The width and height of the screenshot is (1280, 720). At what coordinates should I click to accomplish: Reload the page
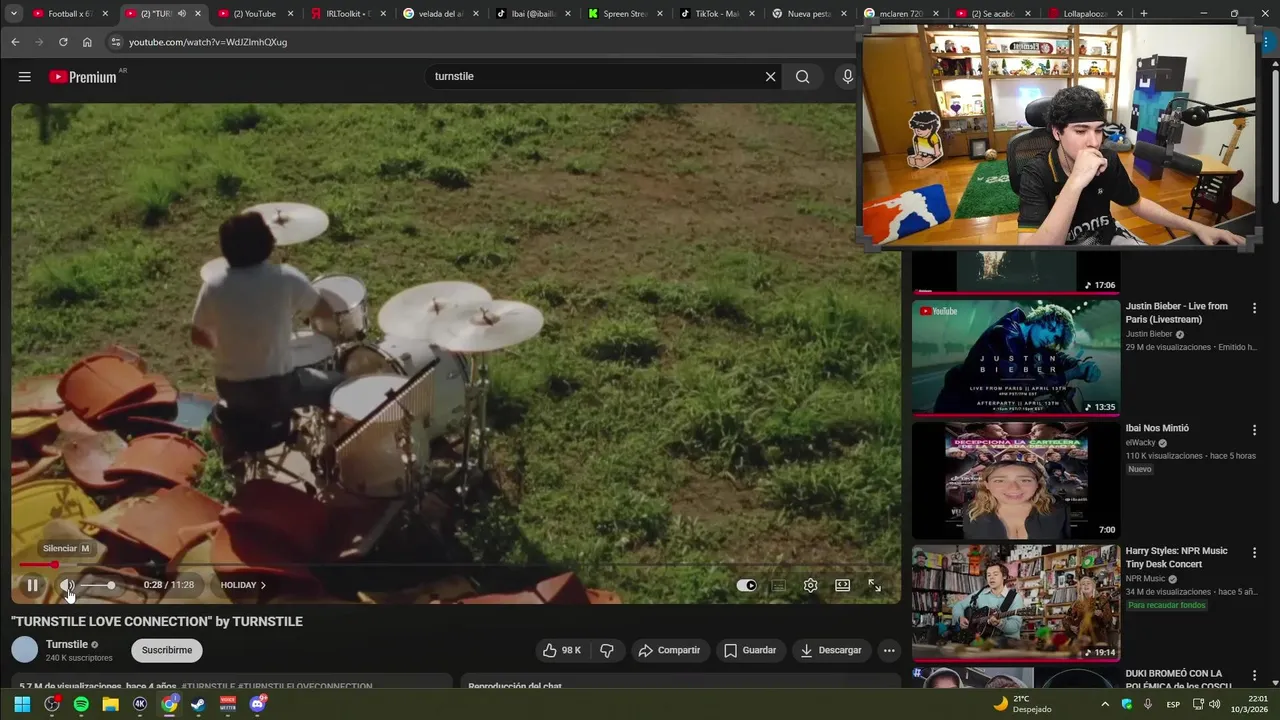pyautogui.click(x=63, y=42)
